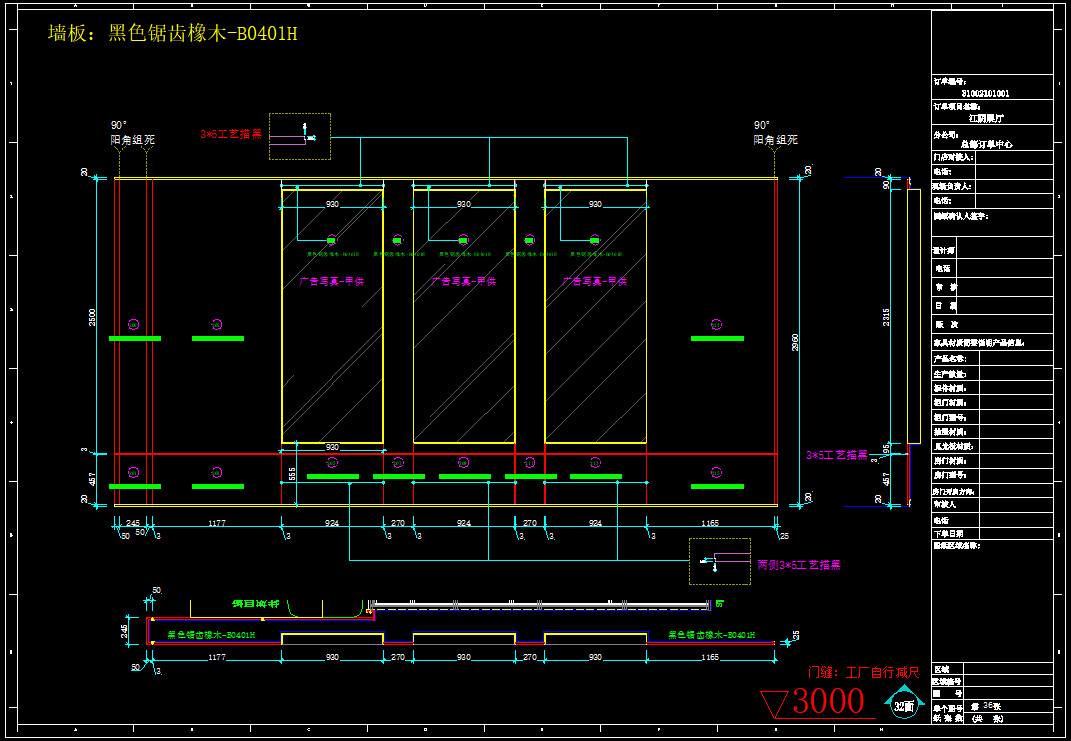Click the right-most 广告写真-甲供 panel label
This screenshot has height=741, width=1071.
pos(595,281)
